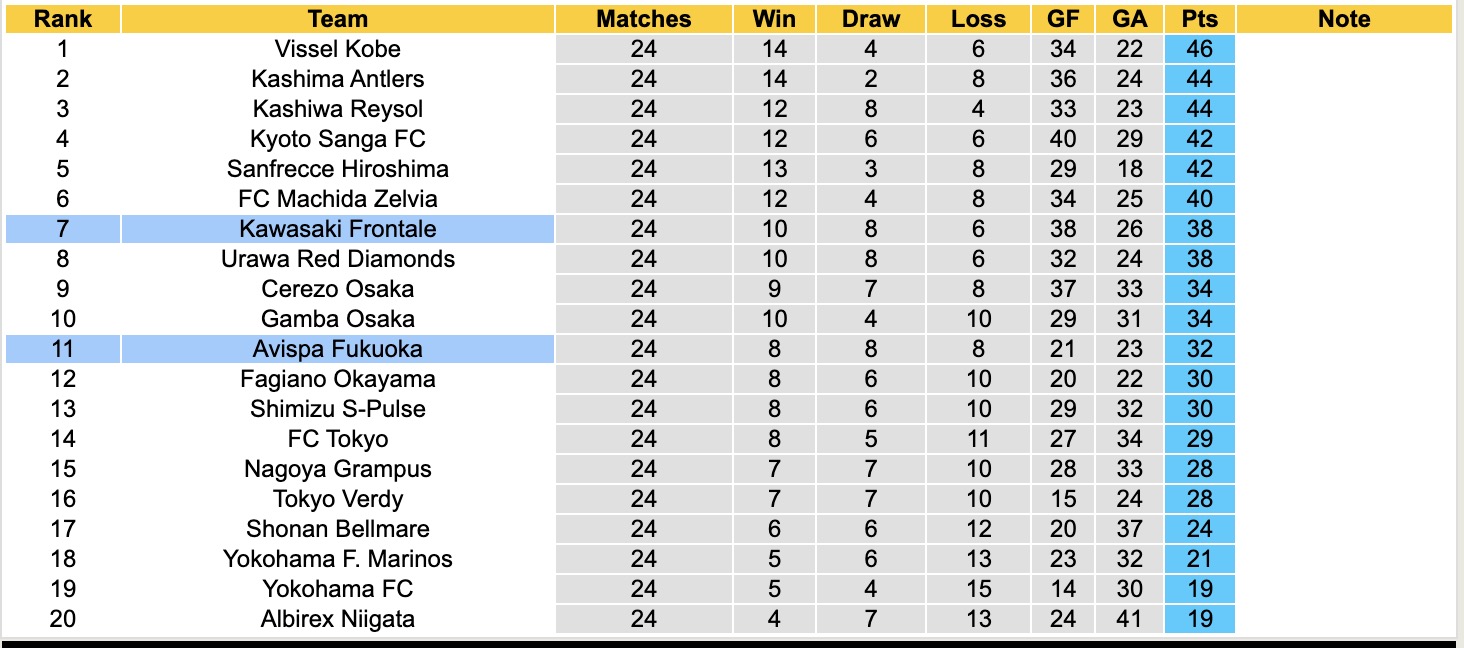Select the highlighted rank 11 cell
Image resolution: width=1464 pixels, height=648 pixels.
pyautogui.click(x=62, y=349)
